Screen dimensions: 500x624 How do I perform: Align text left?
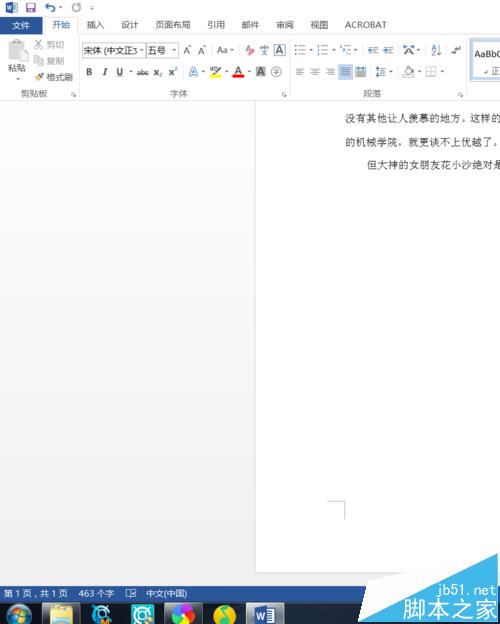[300, 72]
